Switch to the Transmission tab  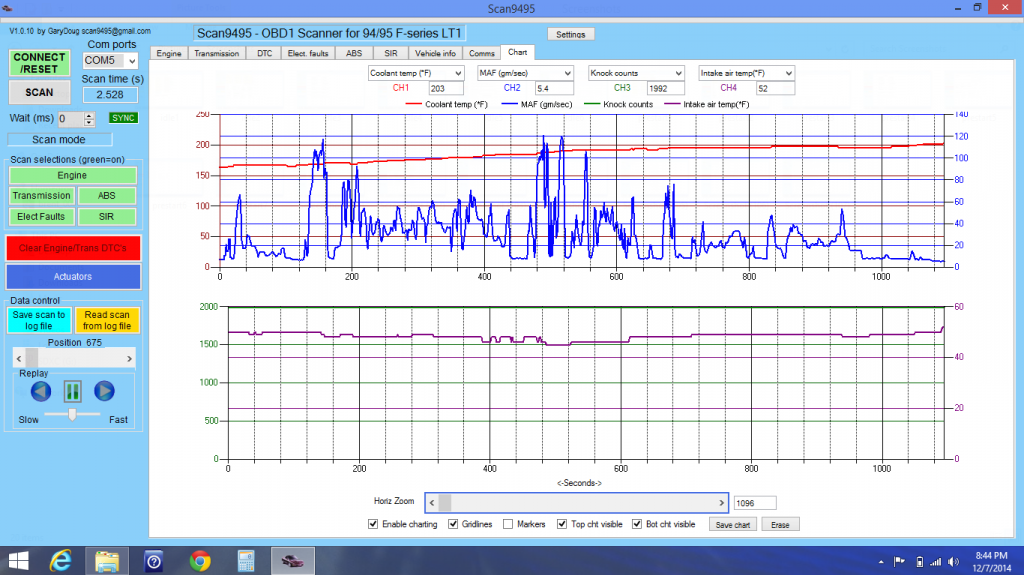tap(217, 54)
